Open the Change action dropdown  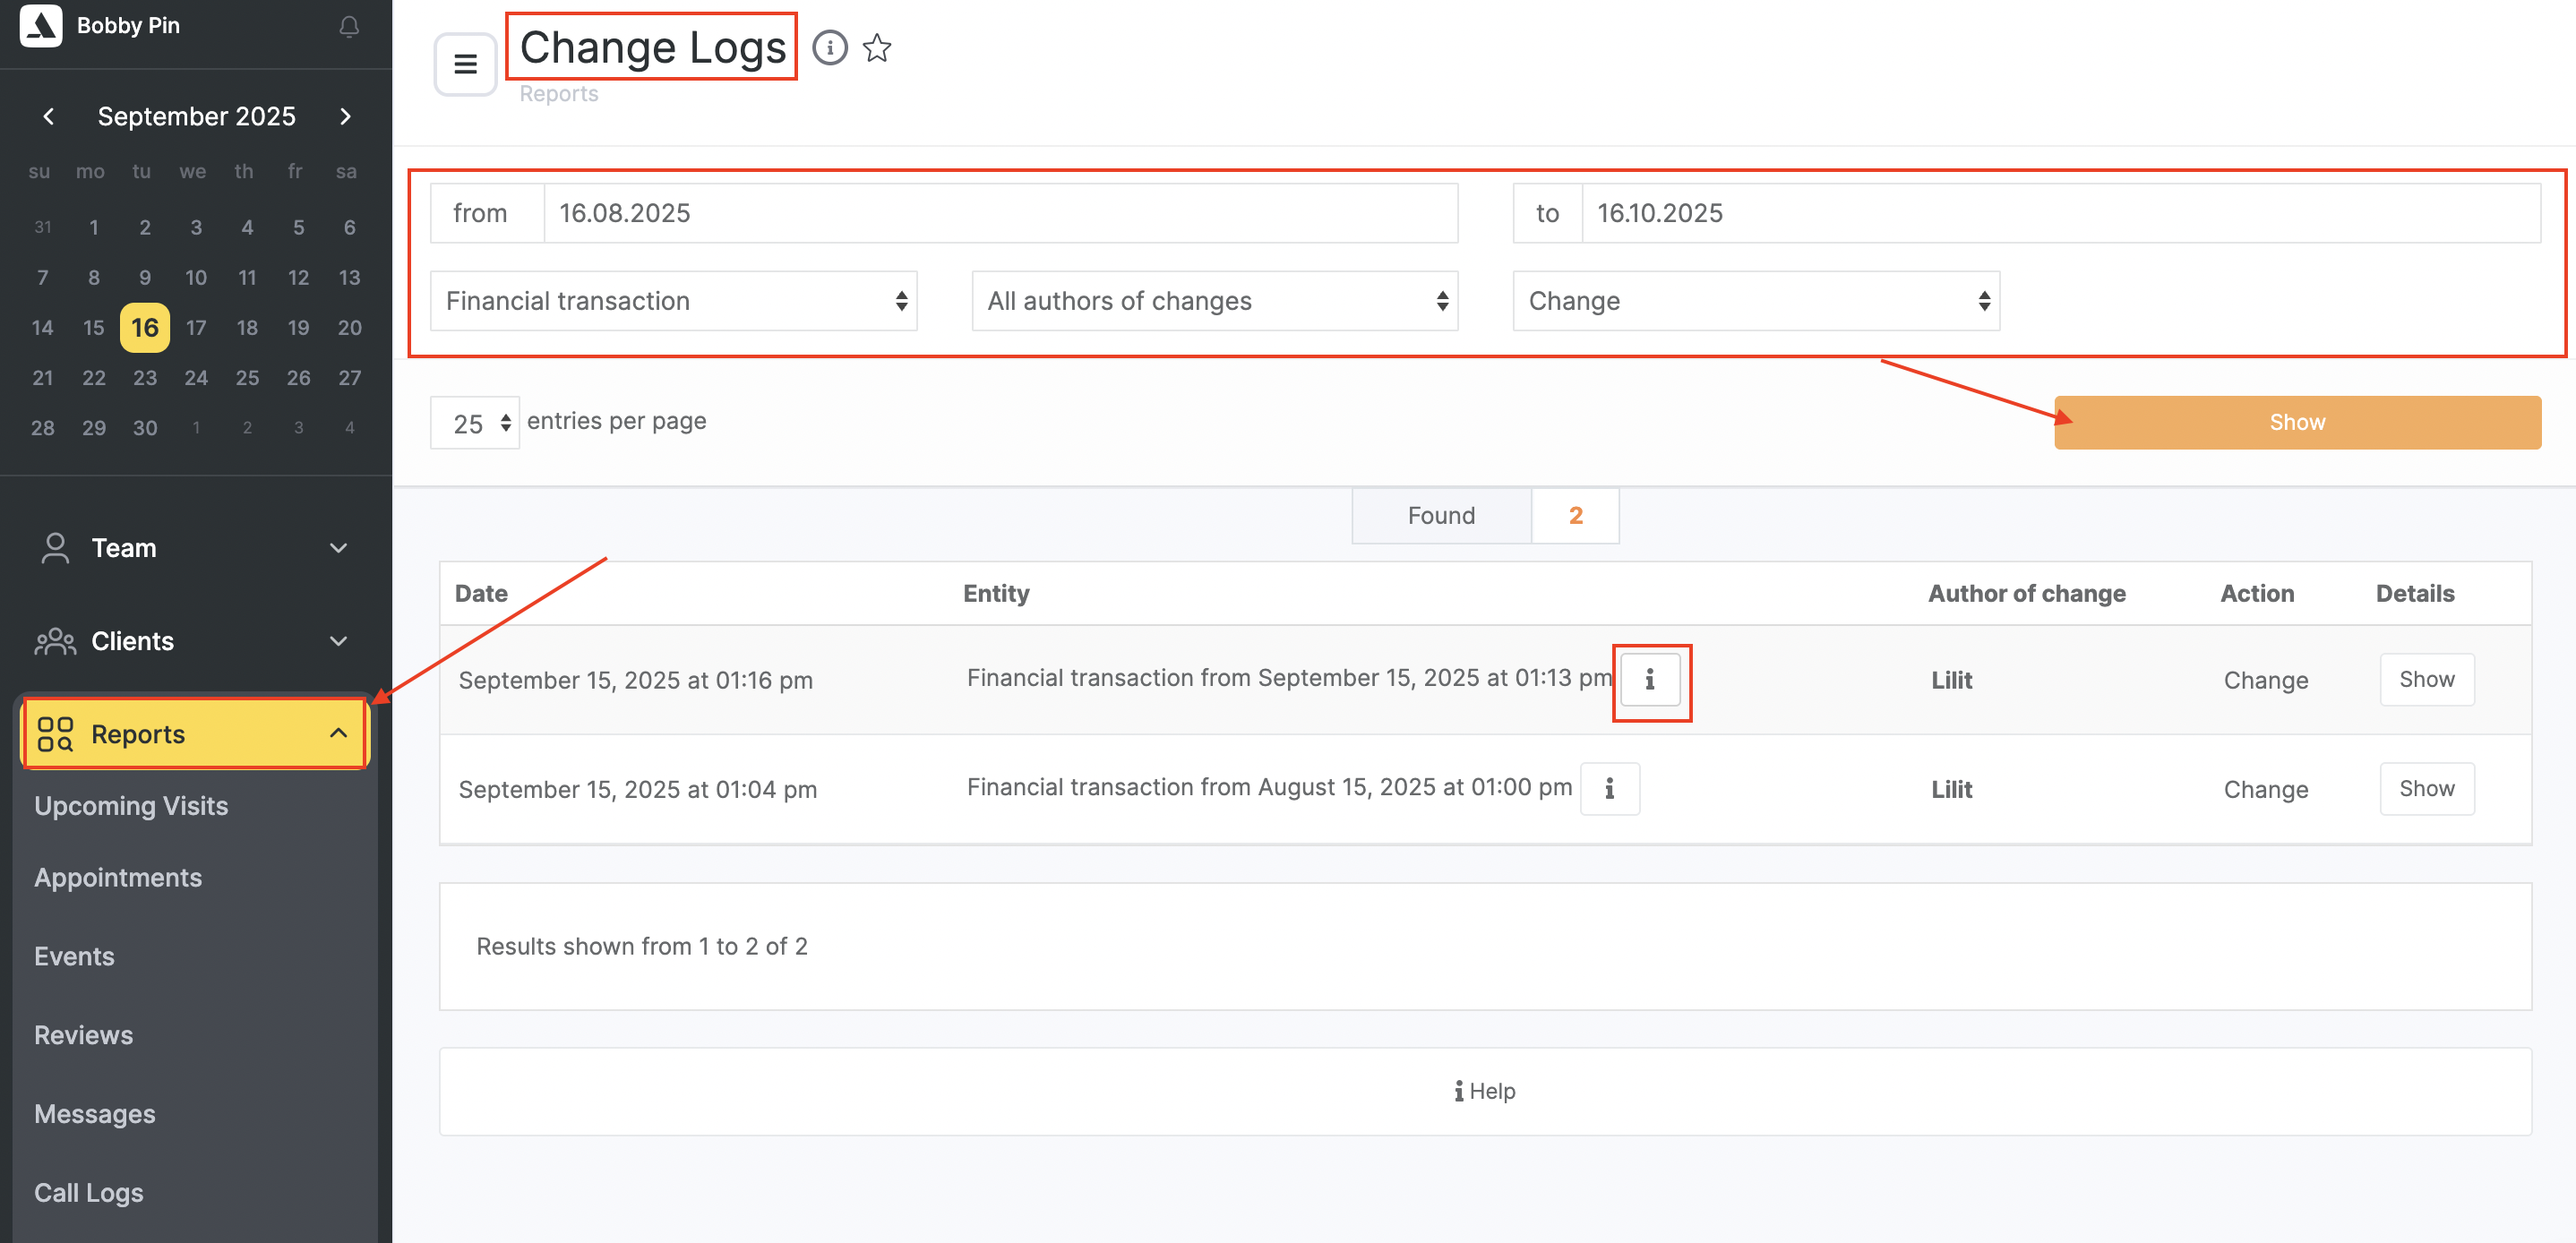pyautogui.click(x=1755, y=301)
